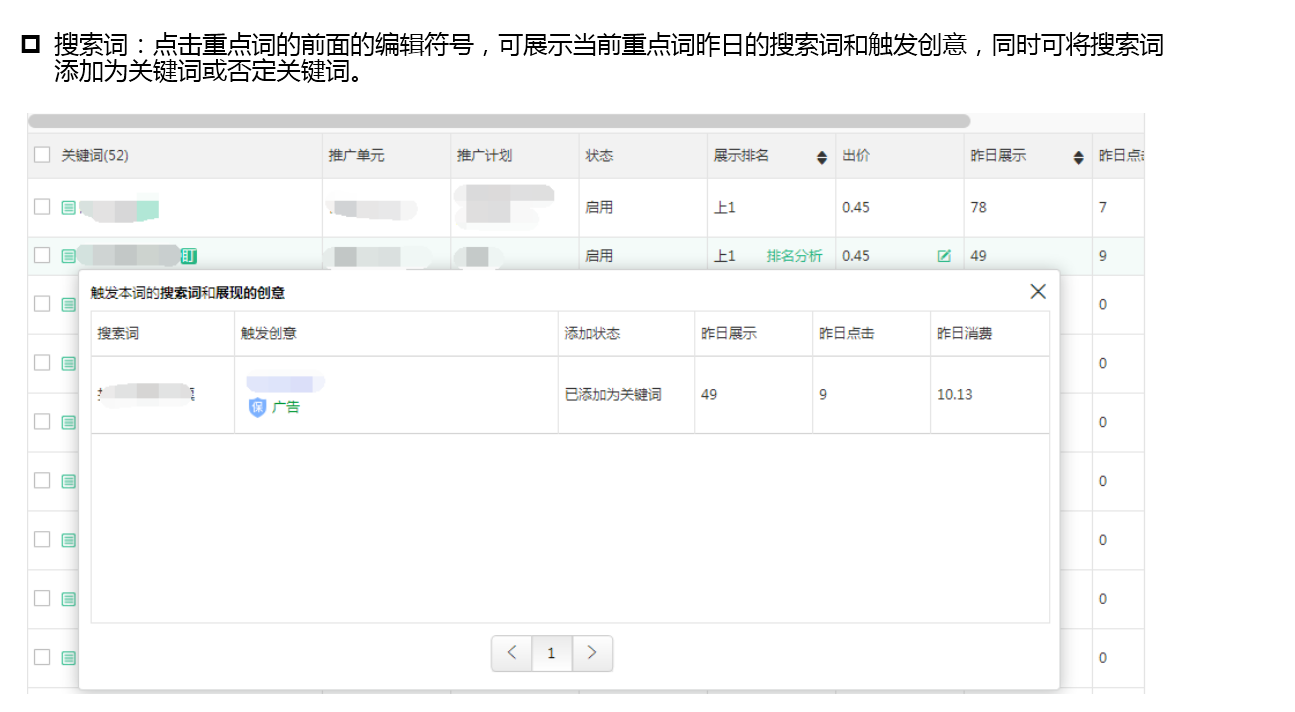This screenshot has height=712, width=1295.
Task: Click the bid edit pencil icon beside 0.45
Action: click(x=944, y=256)
